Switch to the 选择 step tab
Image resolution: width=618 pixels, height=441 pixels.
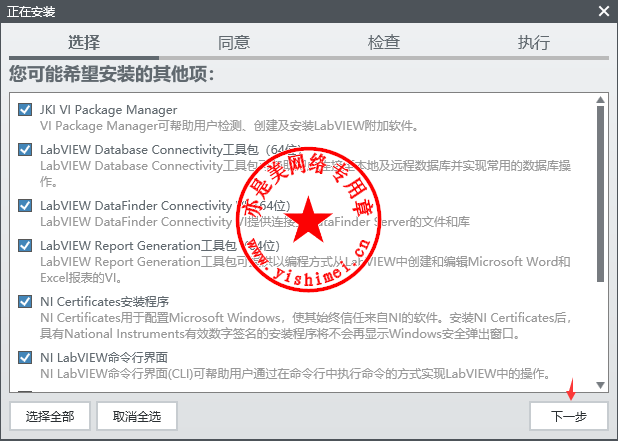coord(84,42)
